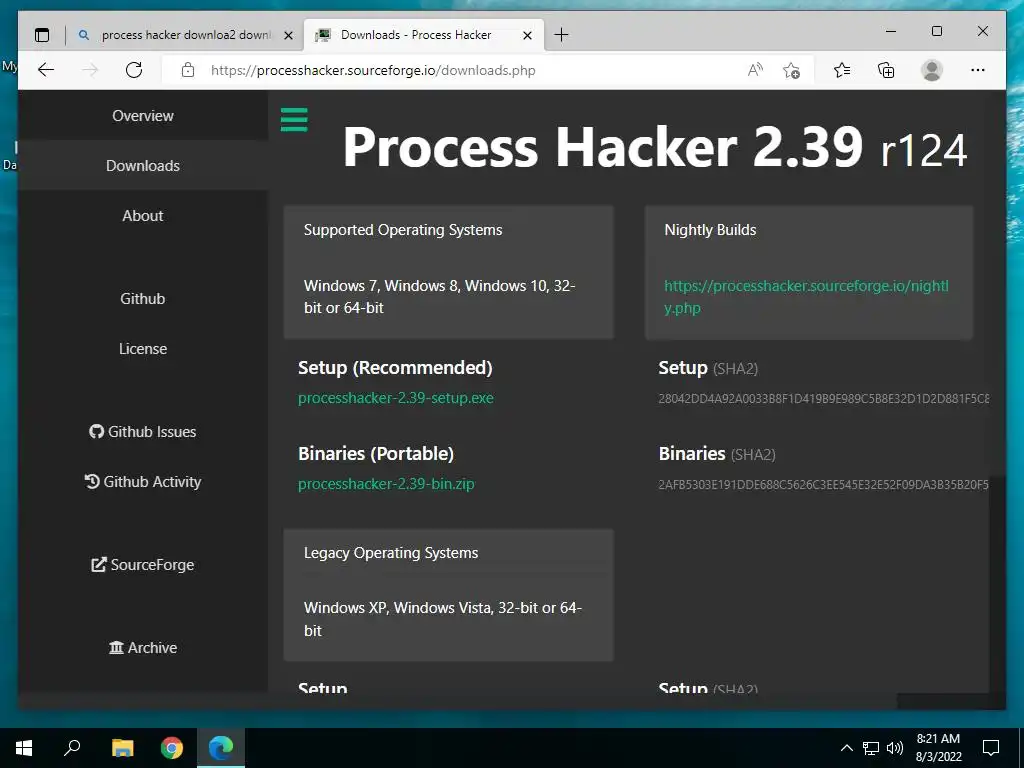Close the Downloads - Process Hacker tab

528,35
